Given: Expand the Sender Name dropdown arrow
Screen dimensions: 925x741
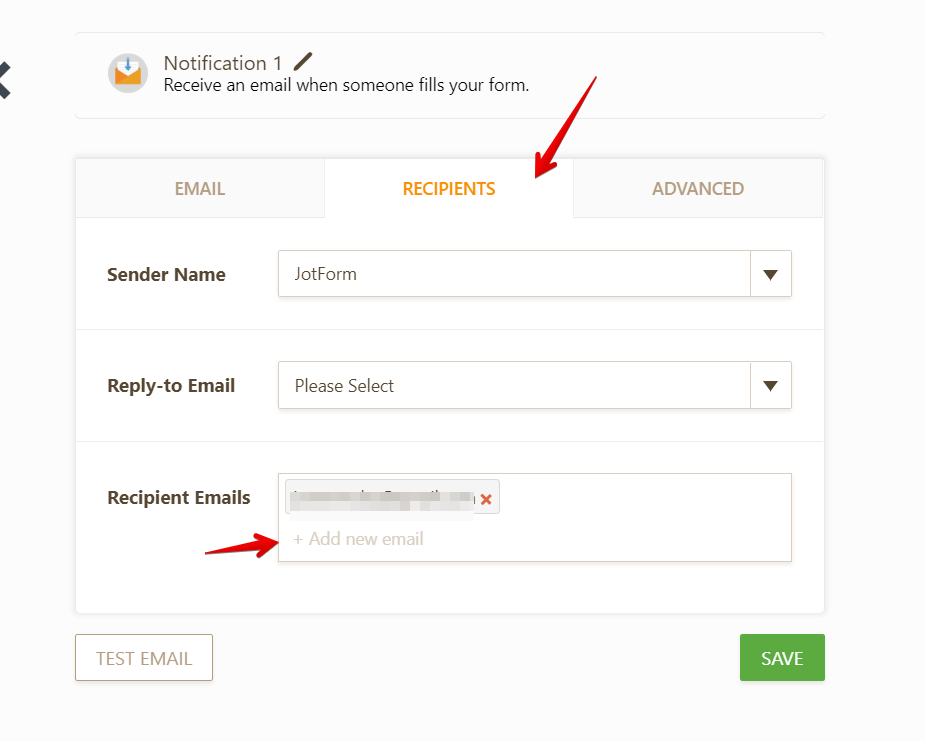Looking at the screenshot, I should click(x=770, y=274).
